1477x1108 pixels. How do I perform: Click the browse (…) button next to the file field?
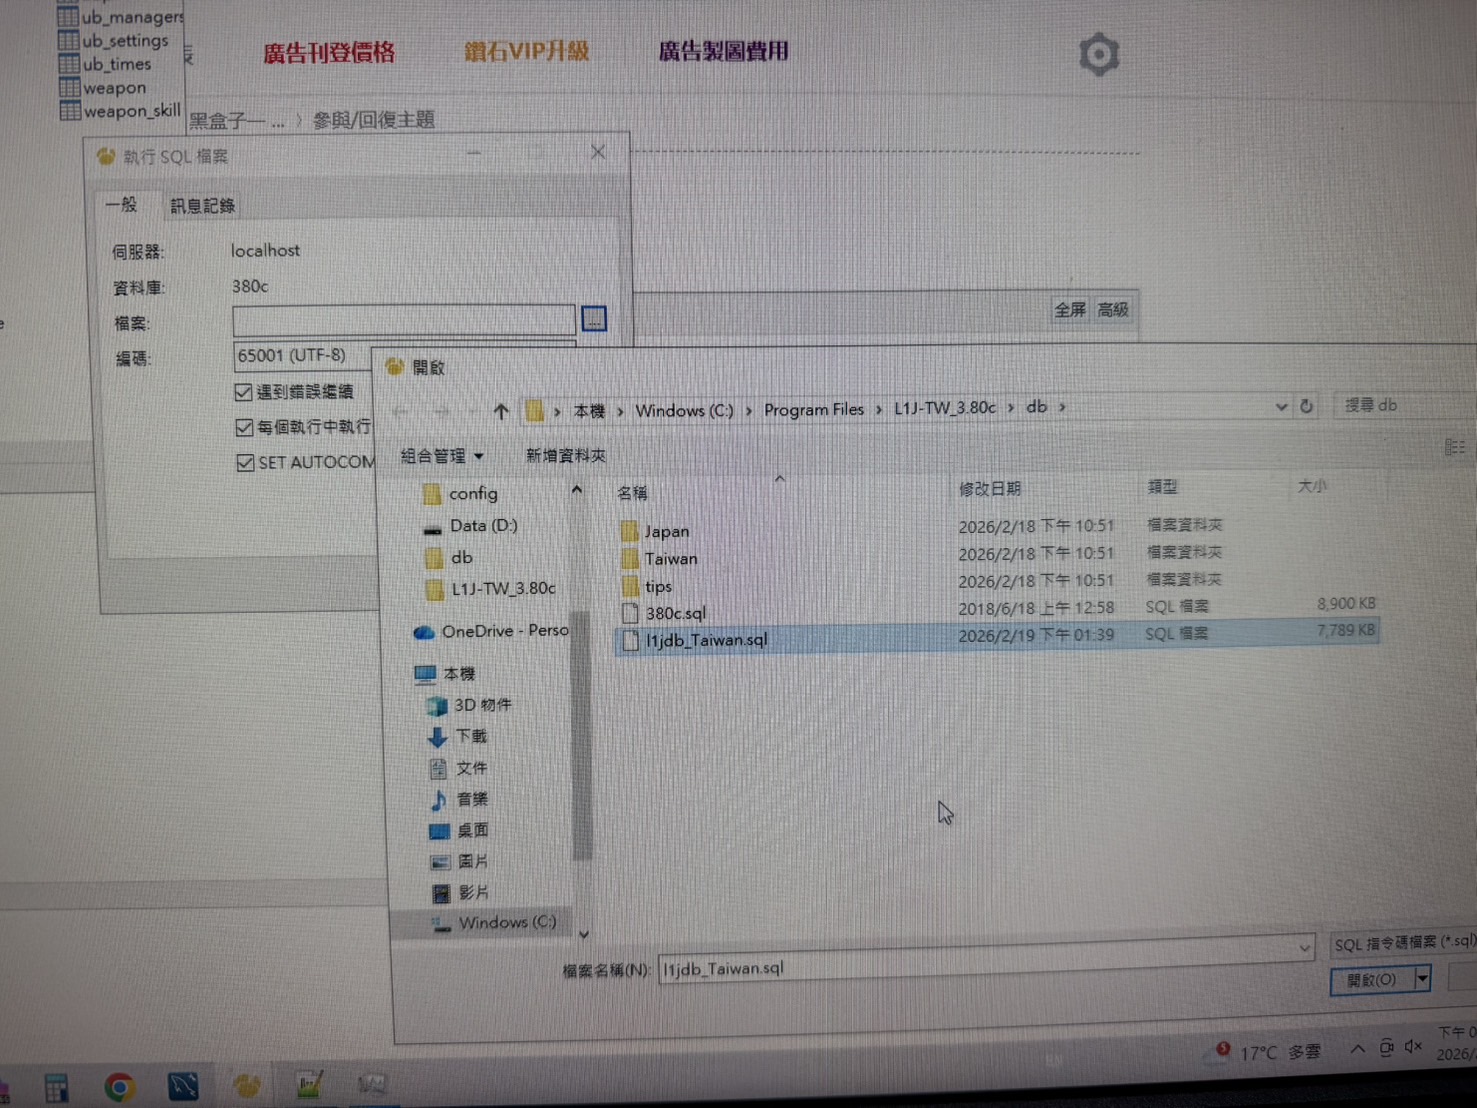[x=594, y=319]
